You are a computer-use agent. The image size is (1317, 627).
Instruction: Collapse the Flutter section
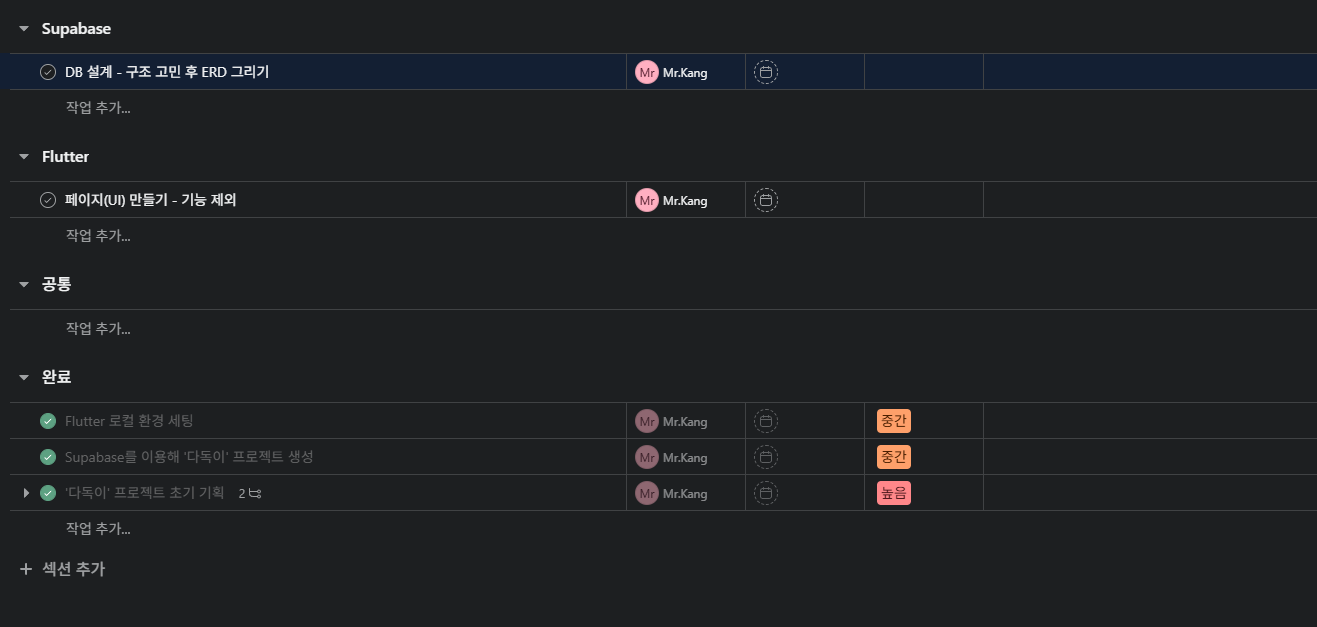click(24, 157)
